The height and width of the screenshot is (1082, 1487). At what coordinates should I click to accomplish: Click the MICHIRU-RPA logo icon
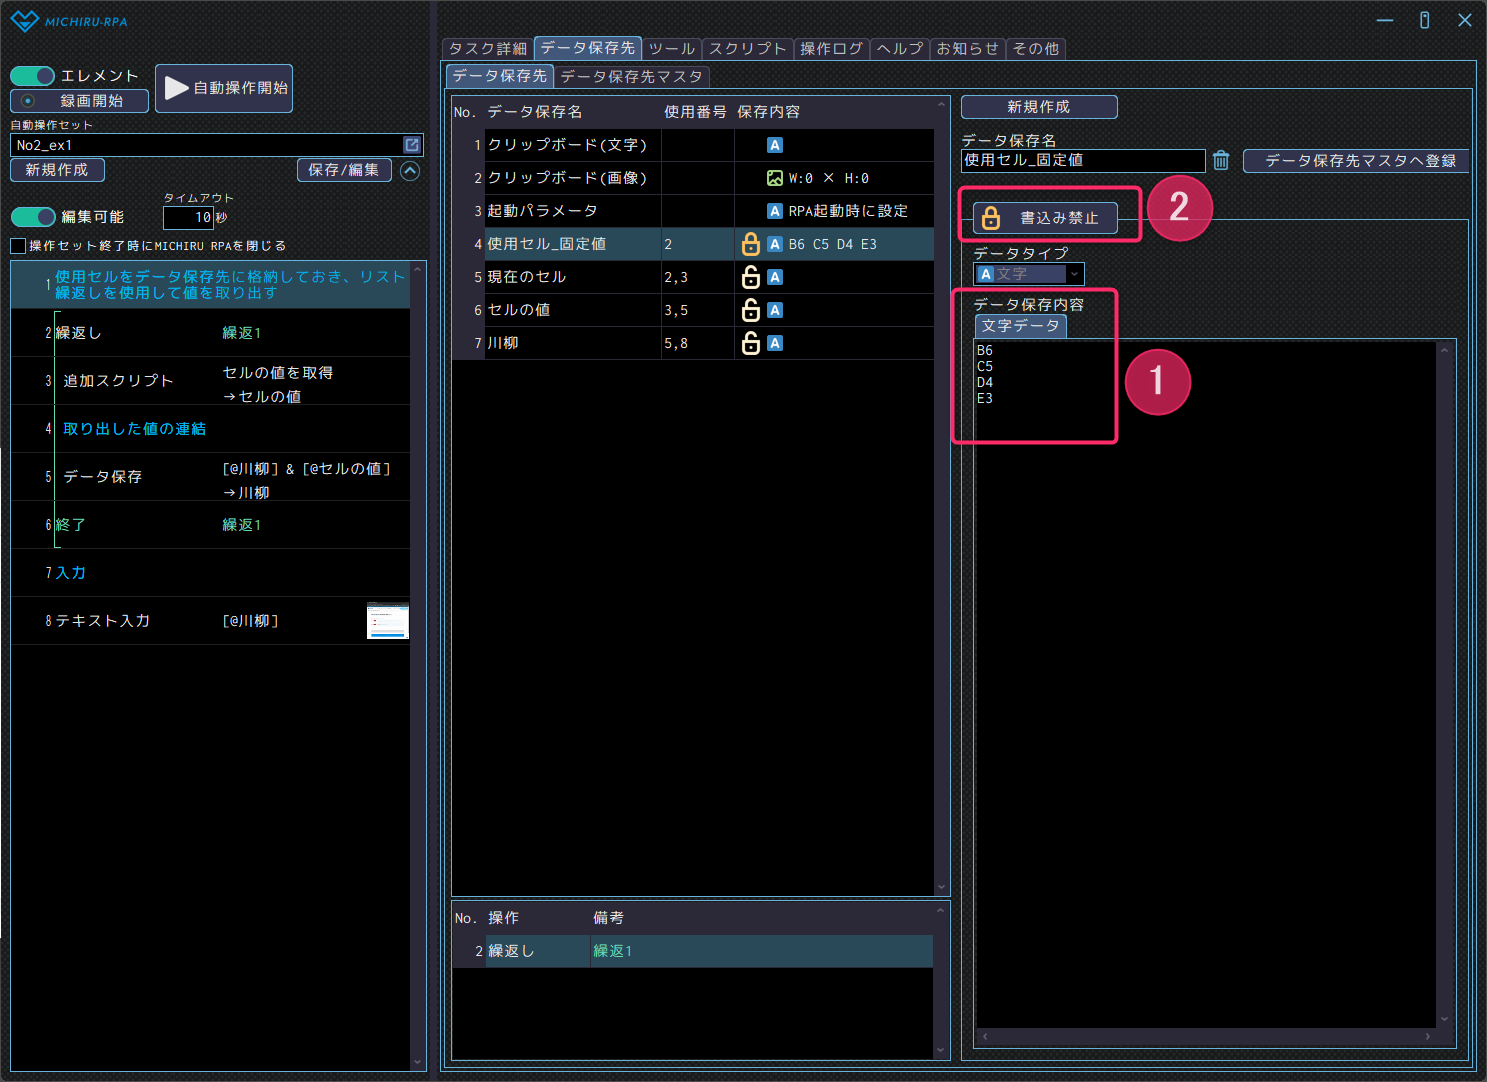pos(24,21)
